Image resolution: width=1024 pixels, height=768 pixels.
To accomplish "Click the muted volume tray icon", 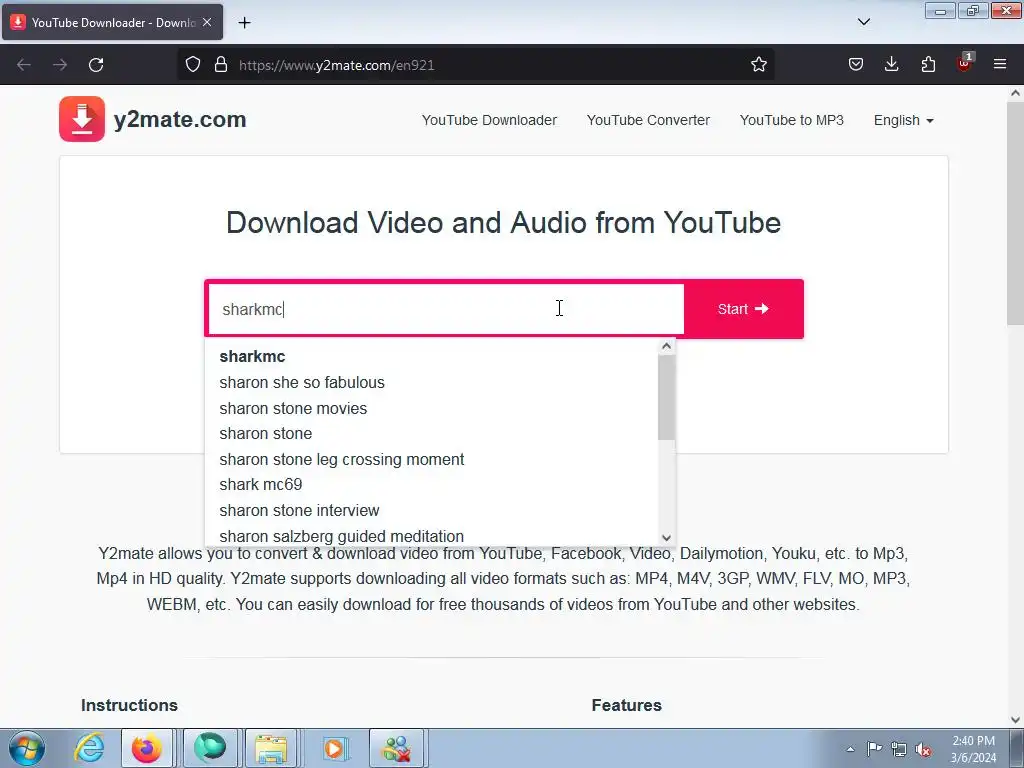I will pyautogui.click(x=923, y=749).
